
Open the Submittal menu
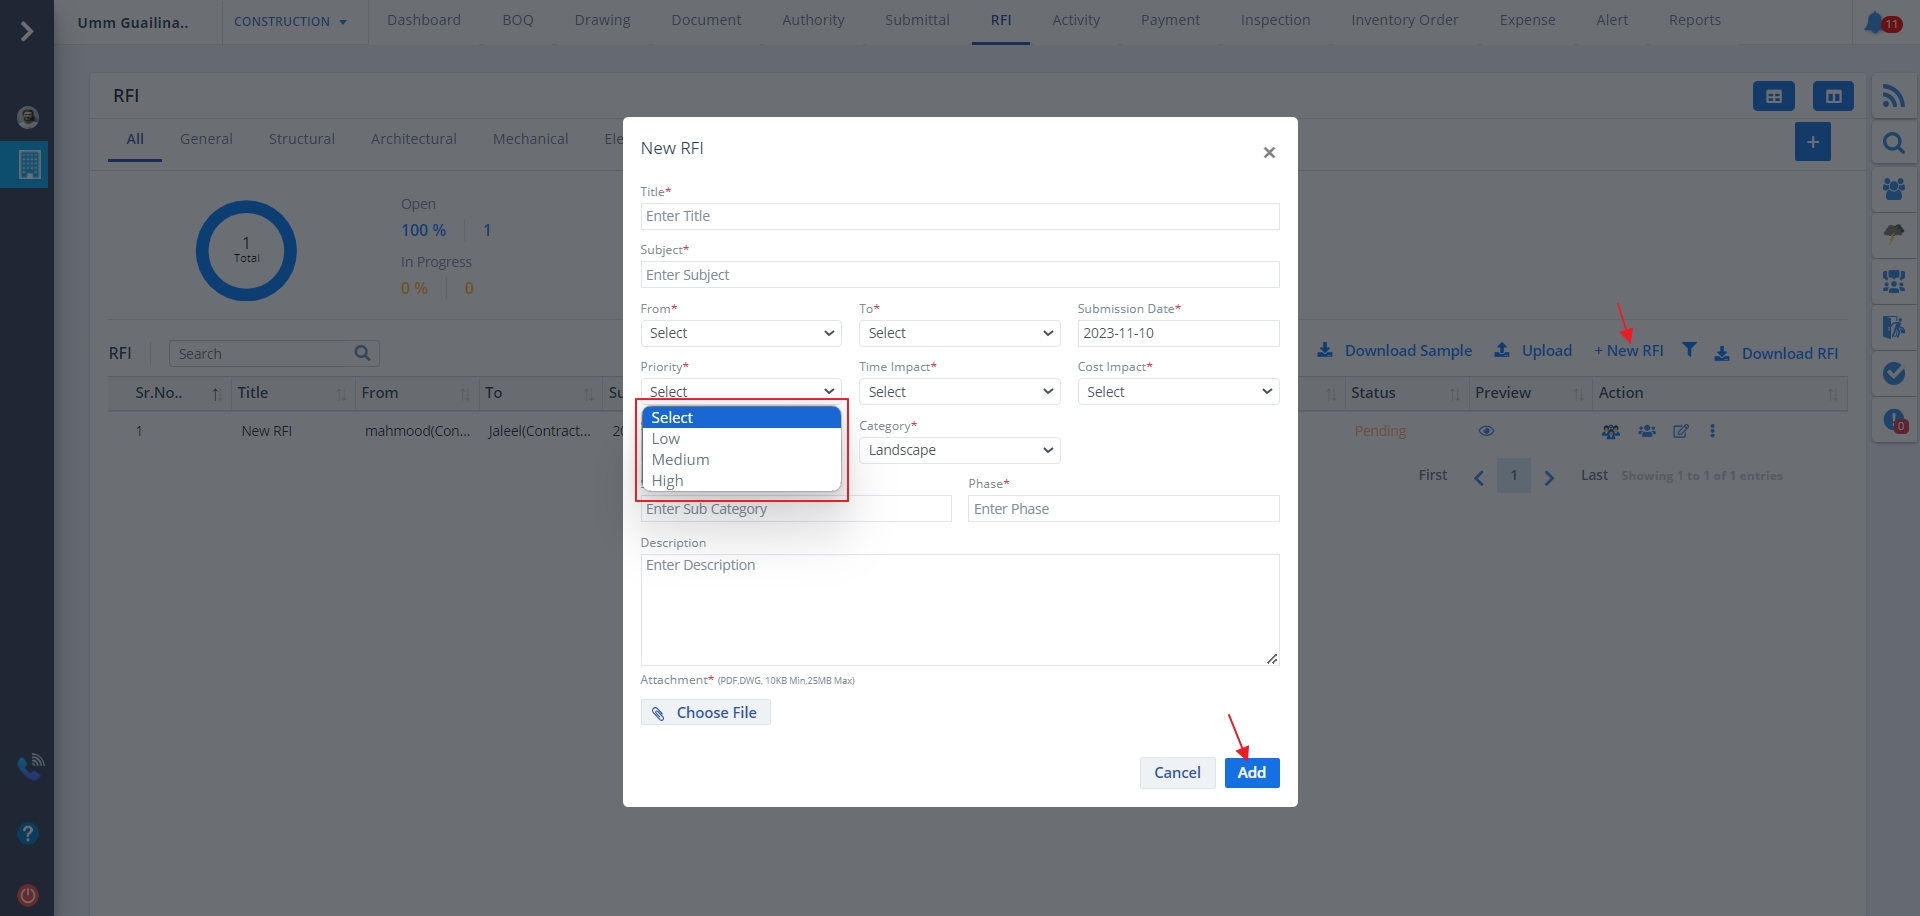[917, 20]
